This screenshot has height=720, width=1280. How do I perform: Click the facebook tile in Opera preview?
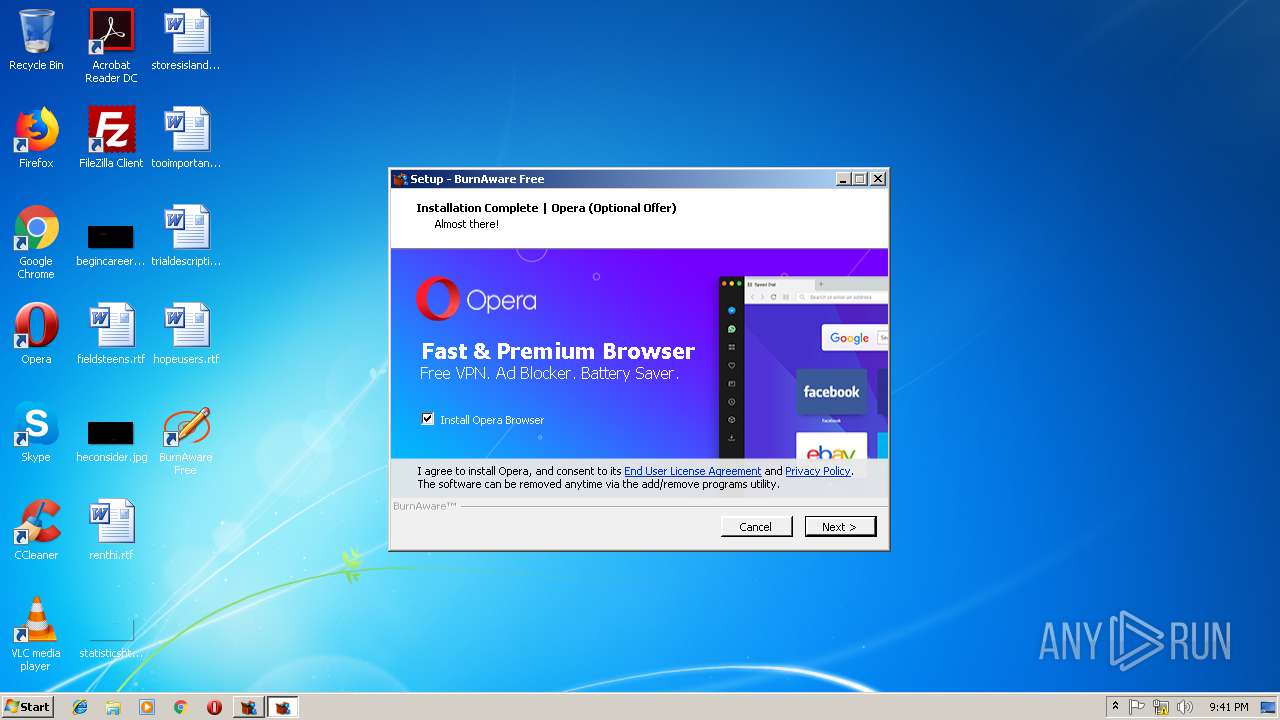point(832,392)
